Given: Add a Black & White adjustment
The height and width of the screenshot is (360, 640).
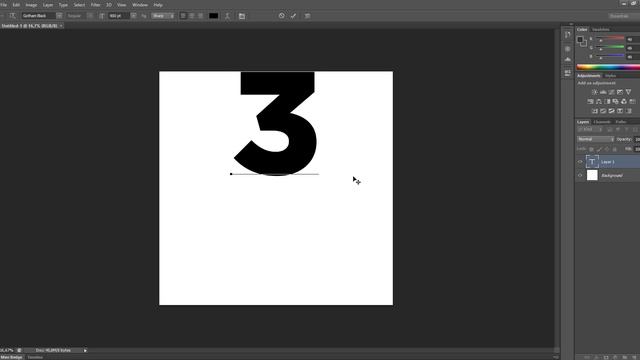Looking at the screenshot, I should coord(607,101).
